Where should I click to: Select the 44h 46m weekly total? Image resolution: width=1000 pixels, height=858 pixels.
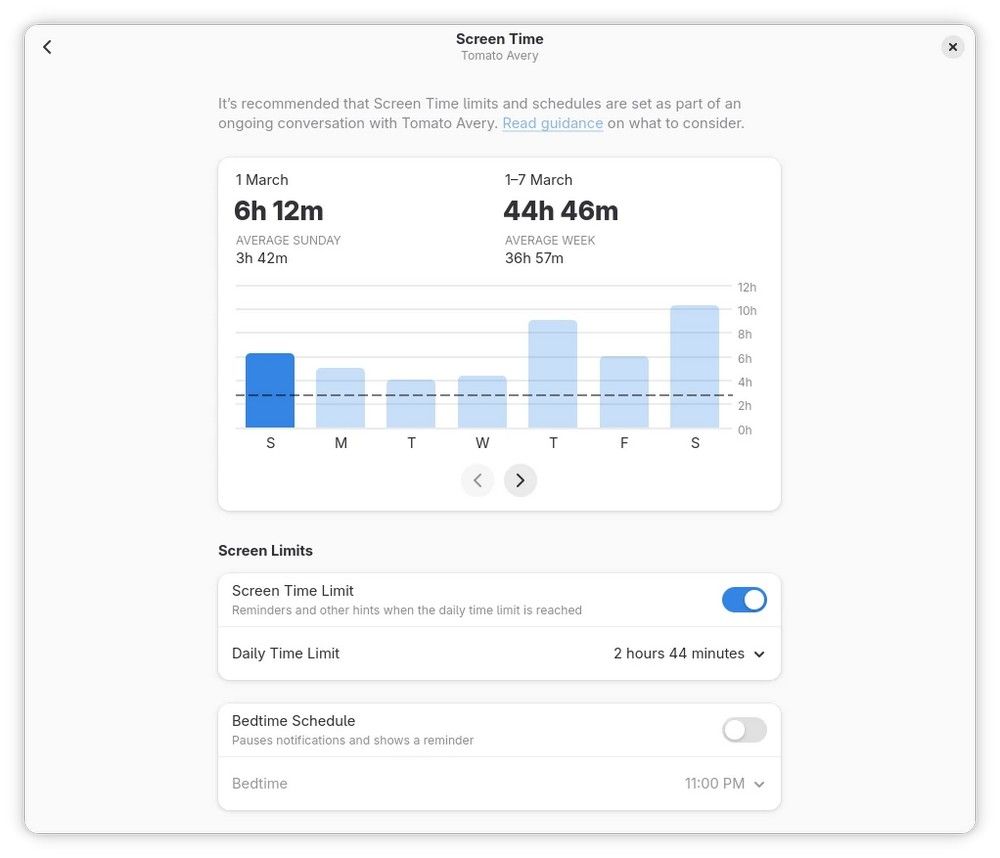coord(561,210)
